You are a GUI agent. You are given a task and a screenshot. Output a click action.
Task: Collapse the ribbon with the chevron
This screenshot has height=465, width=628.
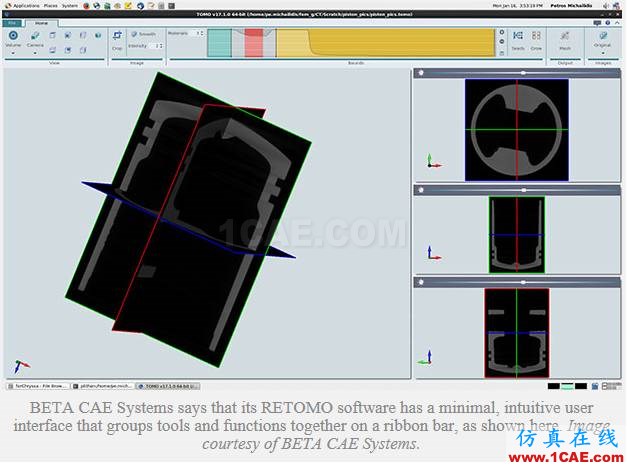point(617,23)
